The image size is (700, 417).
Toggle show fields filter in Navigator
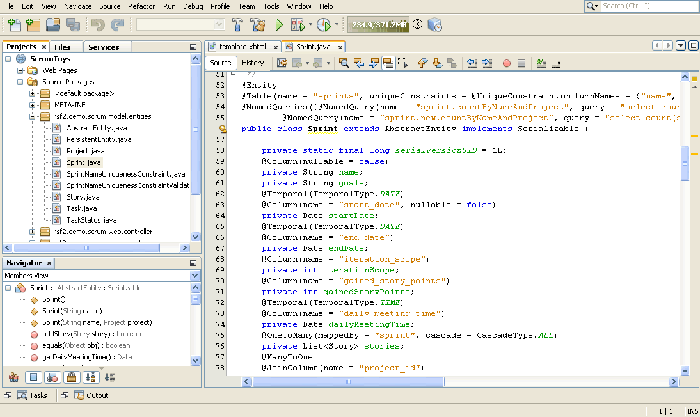[x=33, y=378]
